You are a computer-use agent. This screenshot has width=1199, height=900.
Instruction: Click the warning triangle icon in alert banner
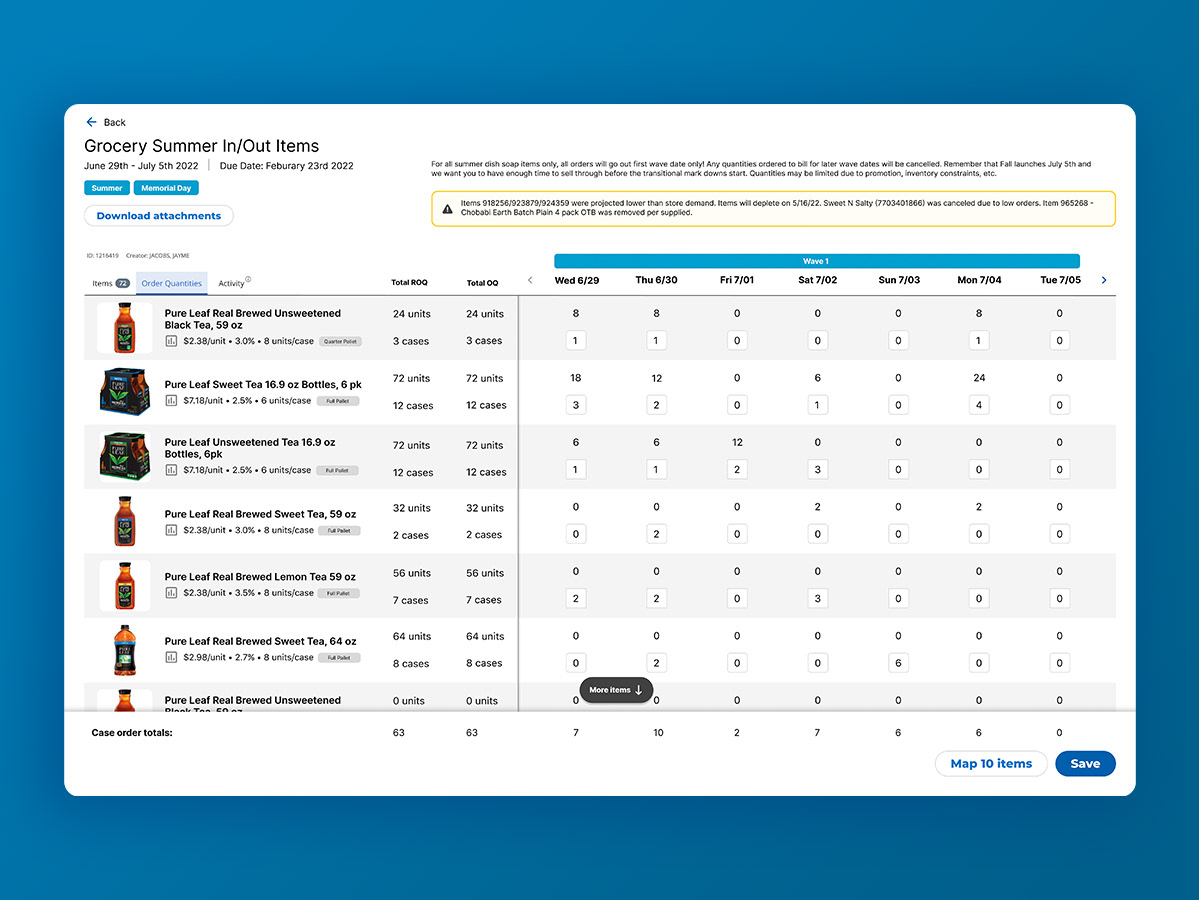point(447,209)
